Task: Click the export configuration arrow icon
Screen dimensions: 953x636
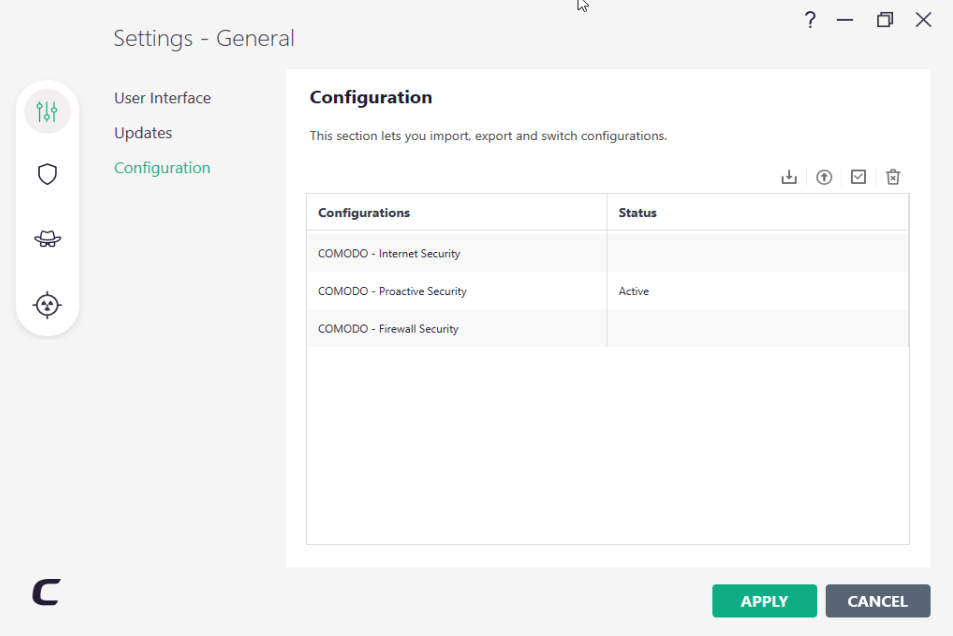Action: coord(824,177)
